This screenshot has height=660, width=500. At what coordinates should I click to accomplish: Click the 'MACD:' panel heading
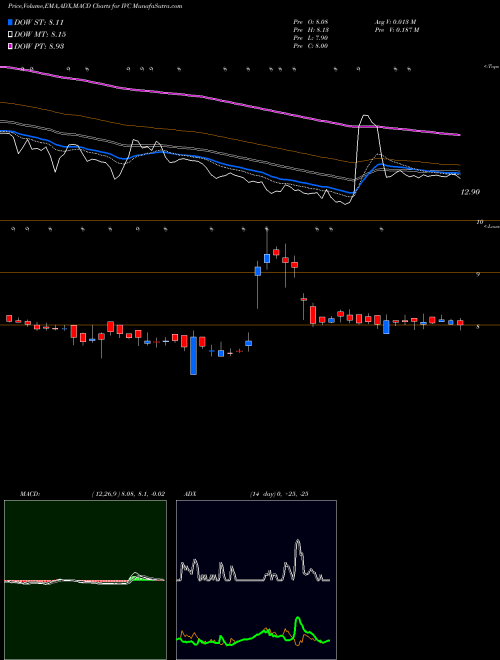pos(29,494)
